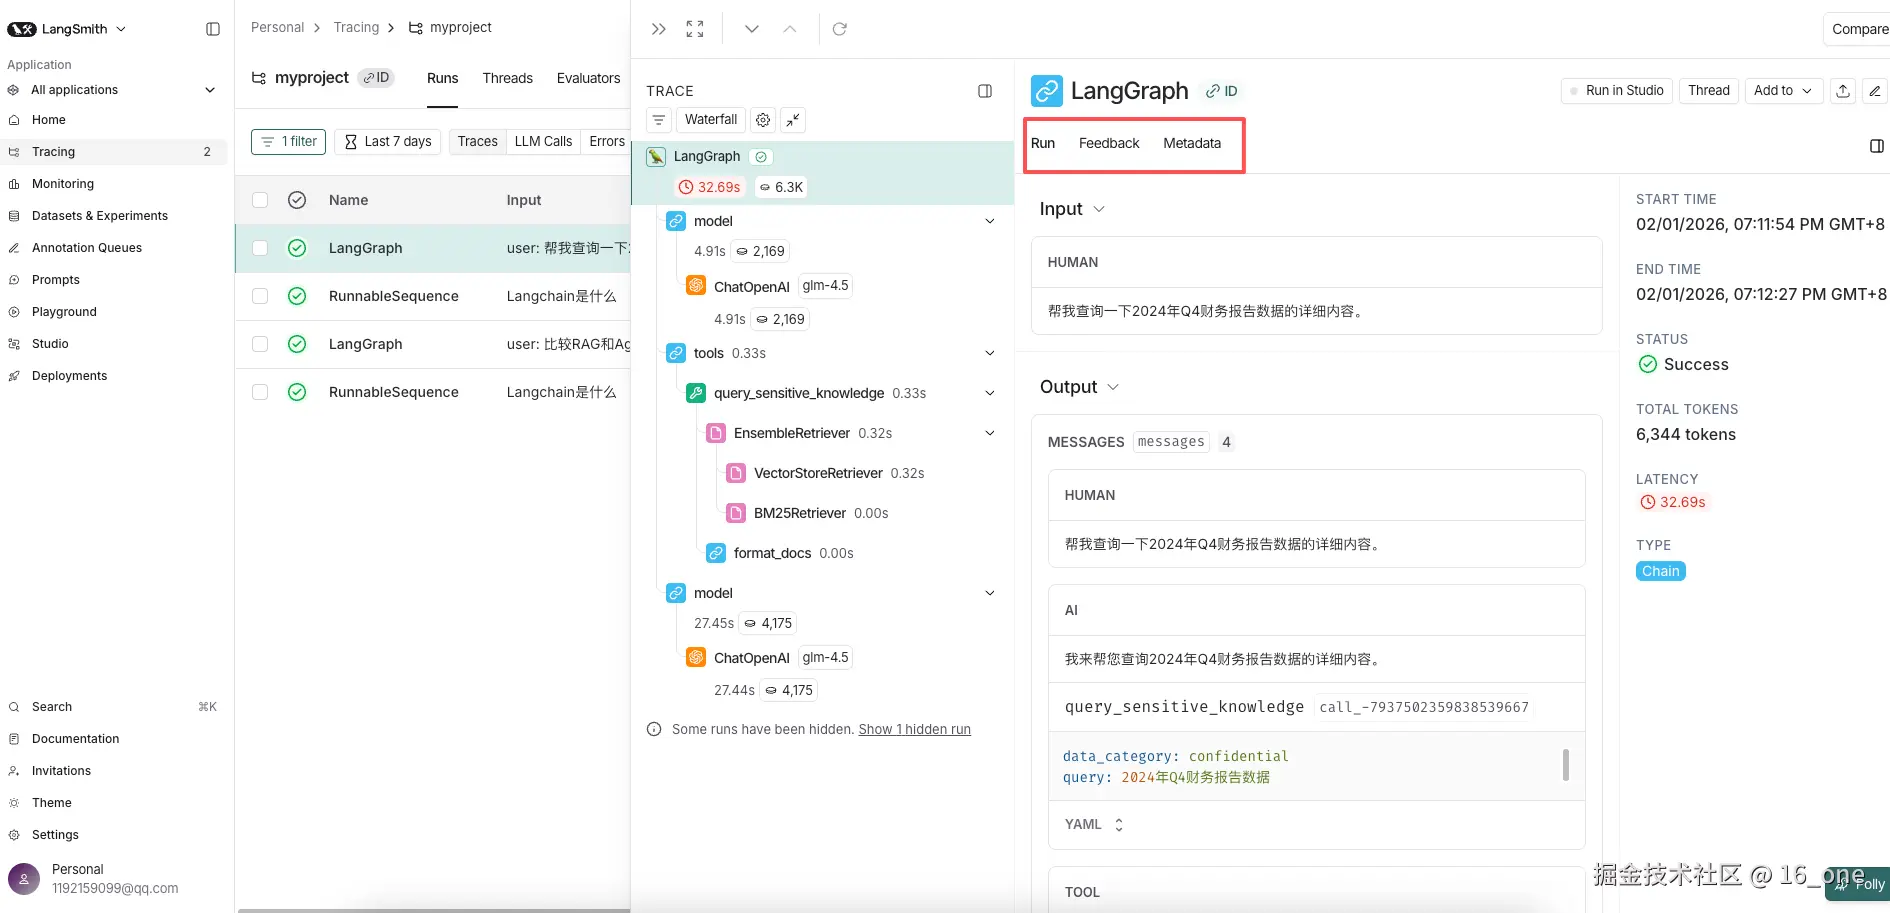
Task: Open Personal account menu
Action: point(115,879)
